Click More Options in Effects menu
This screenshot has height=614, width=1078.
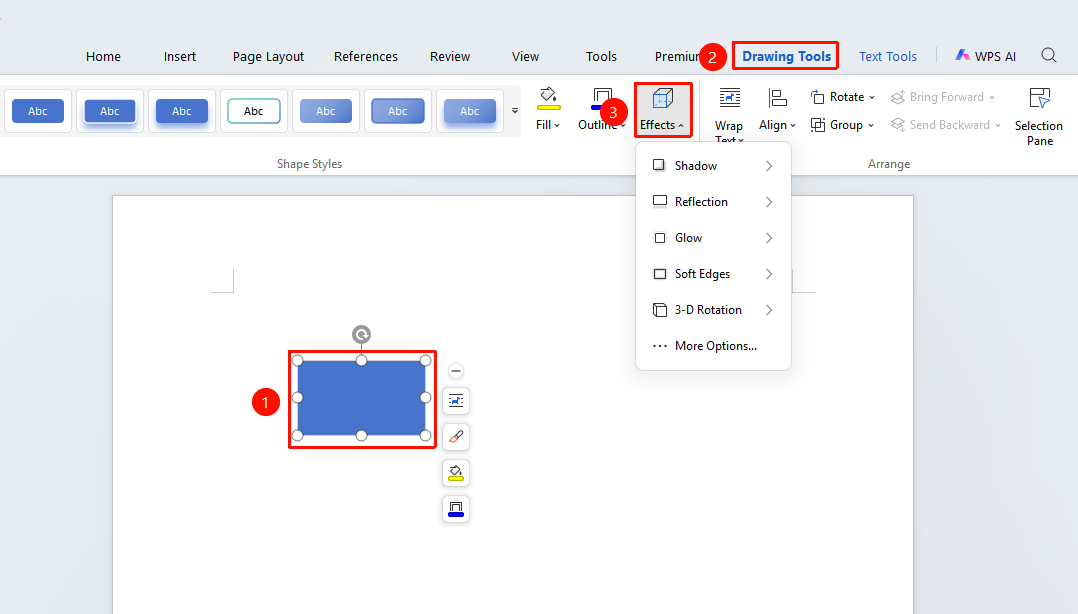point(713,346)
